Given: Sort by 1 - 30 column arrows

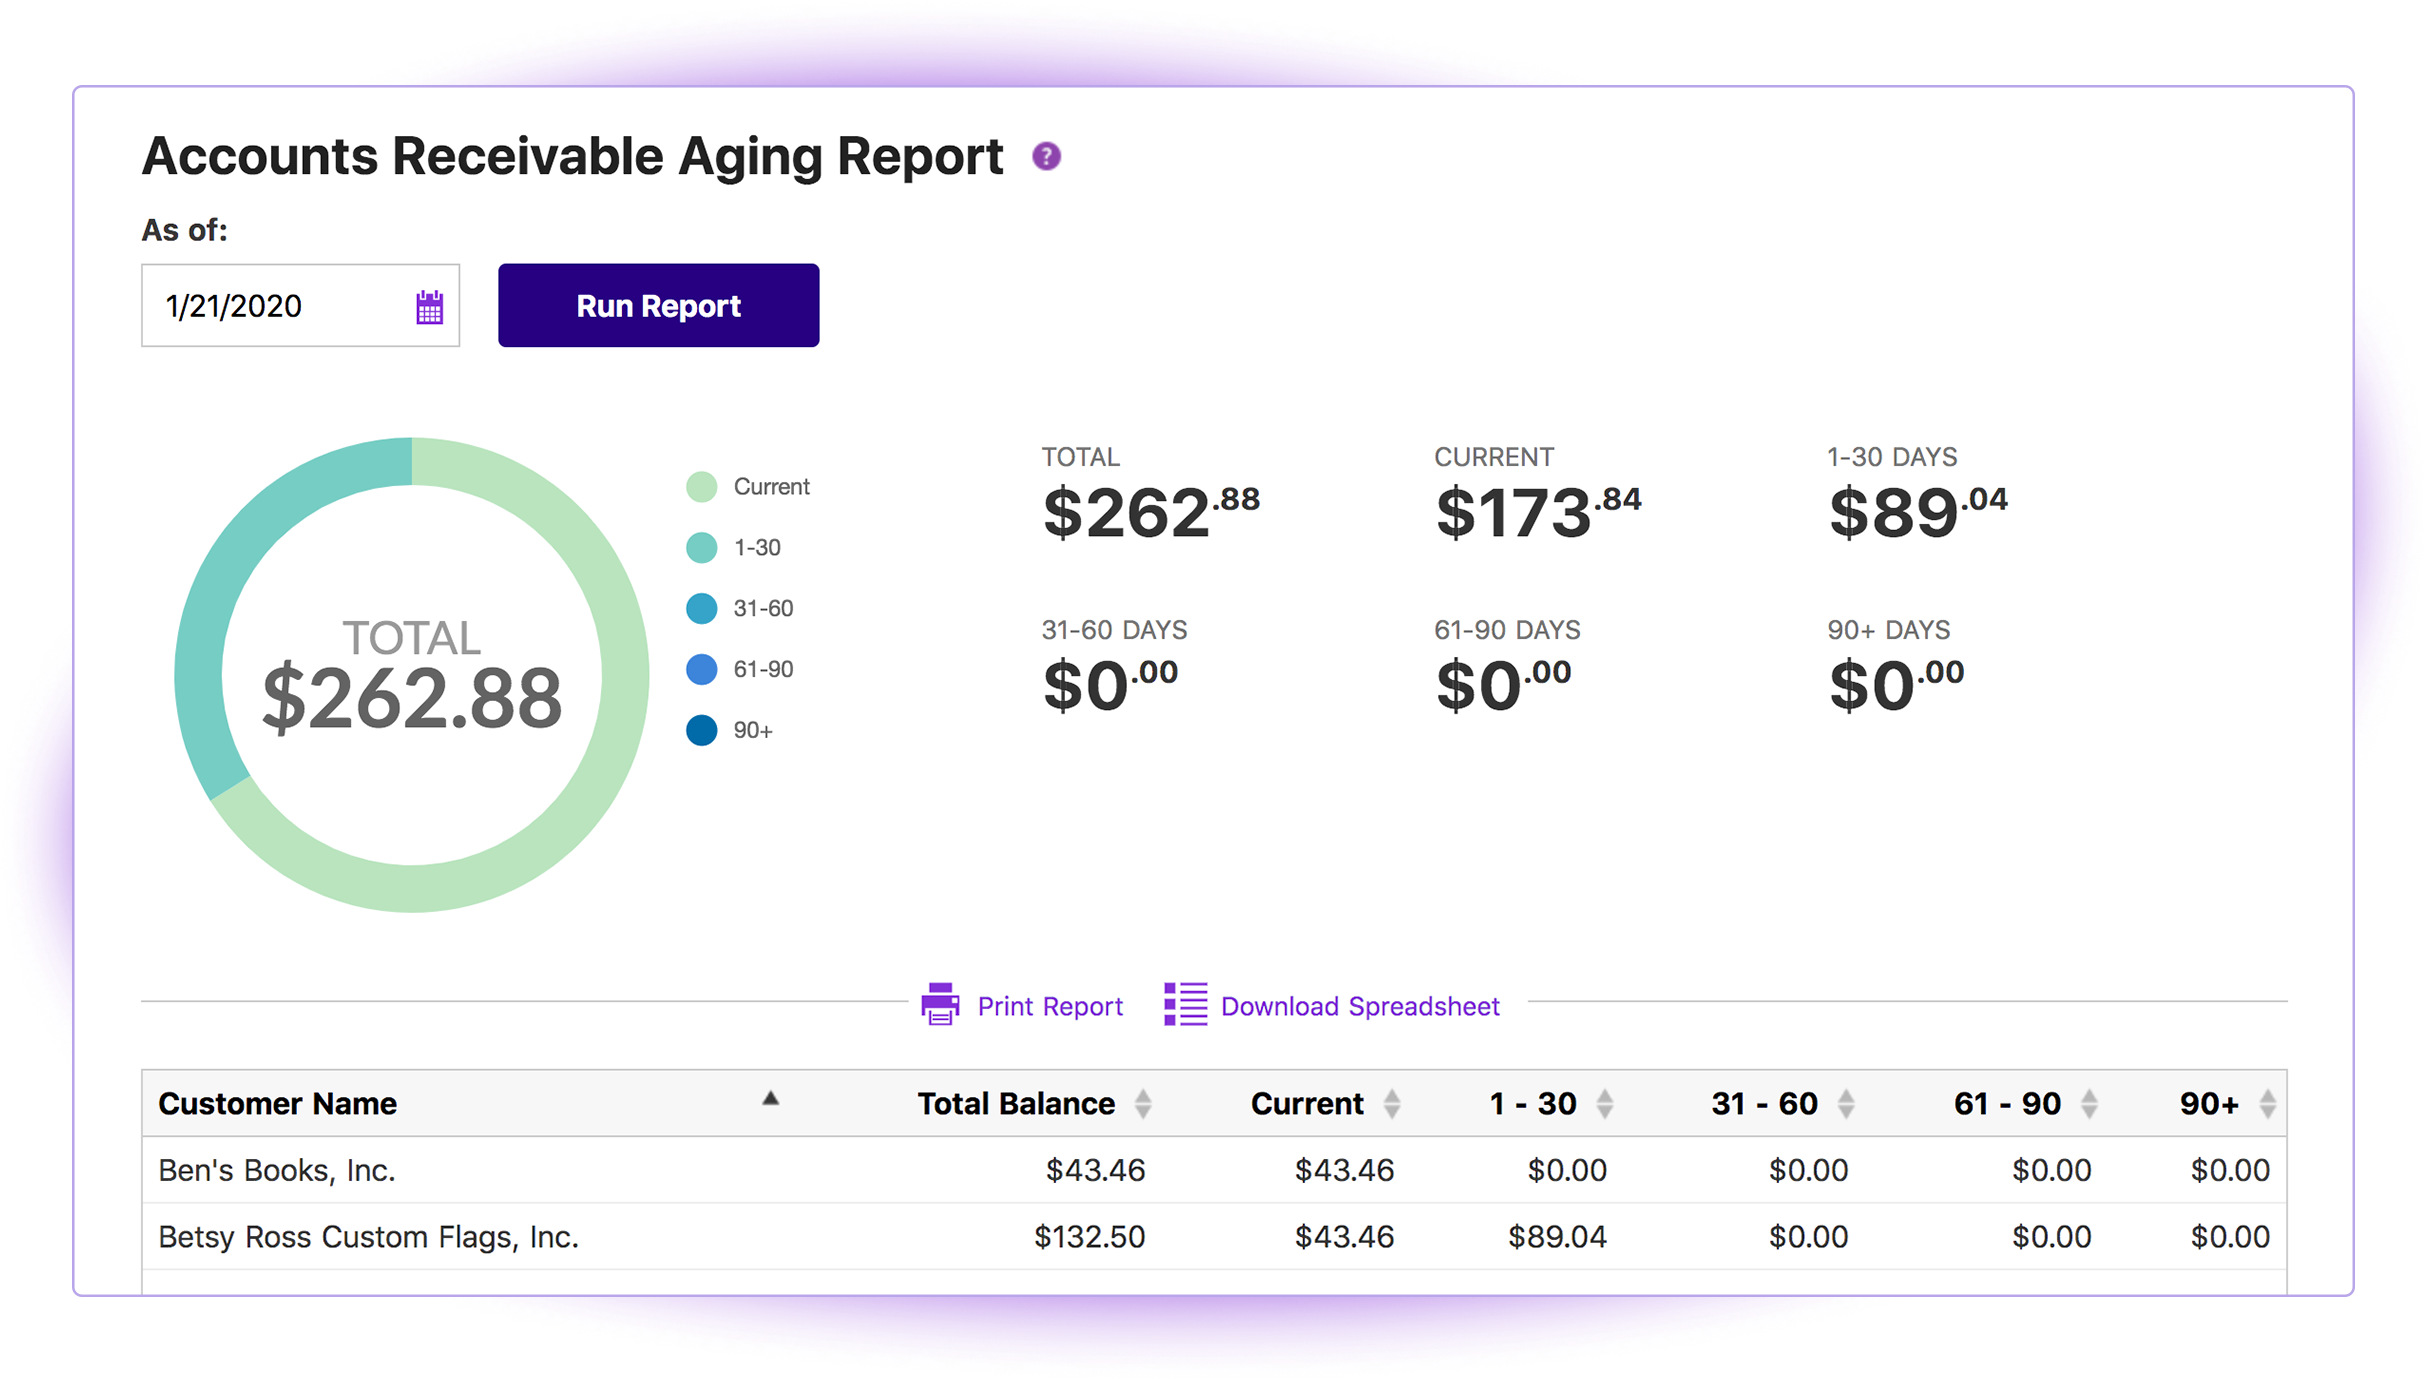Looking at the screenshot, I should point(1604,1104).
